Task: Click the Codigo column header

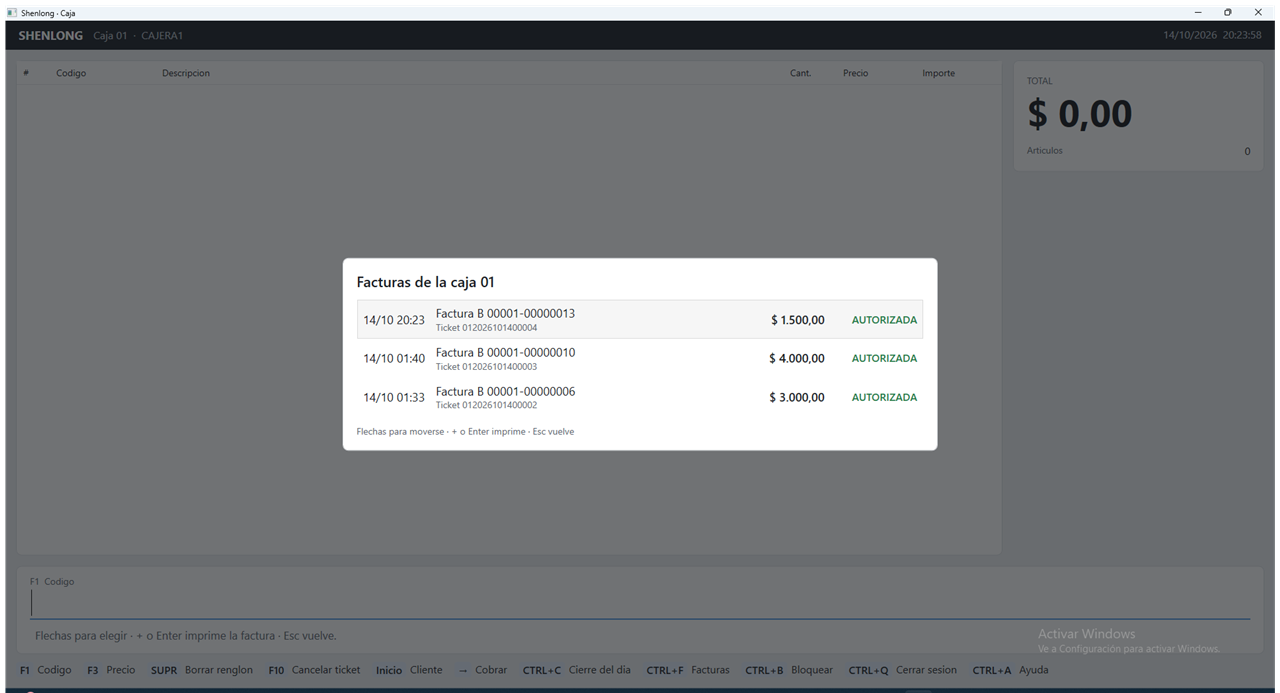Action: click(71, 73)
